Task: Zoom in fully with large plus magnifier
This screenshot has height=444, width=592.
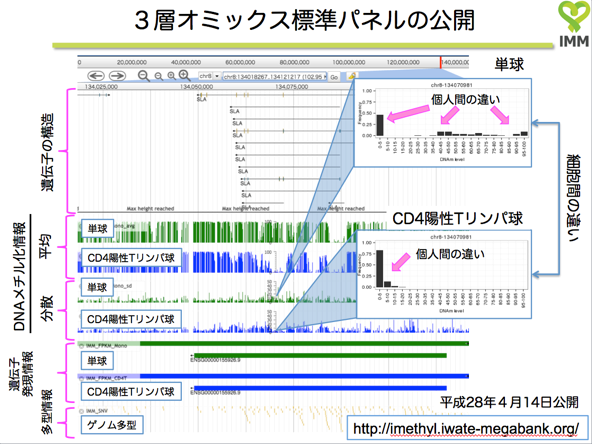Action: point(185,76)
